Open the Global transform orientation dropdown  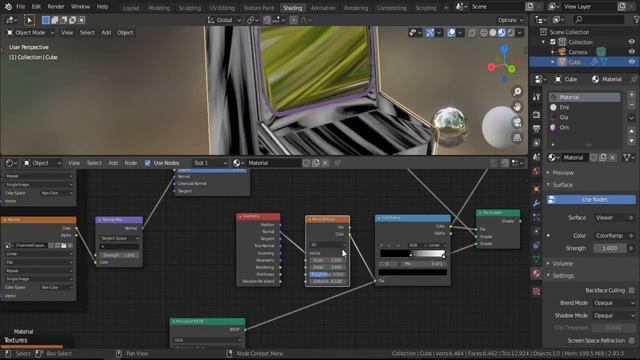click(x=224, y=20)
